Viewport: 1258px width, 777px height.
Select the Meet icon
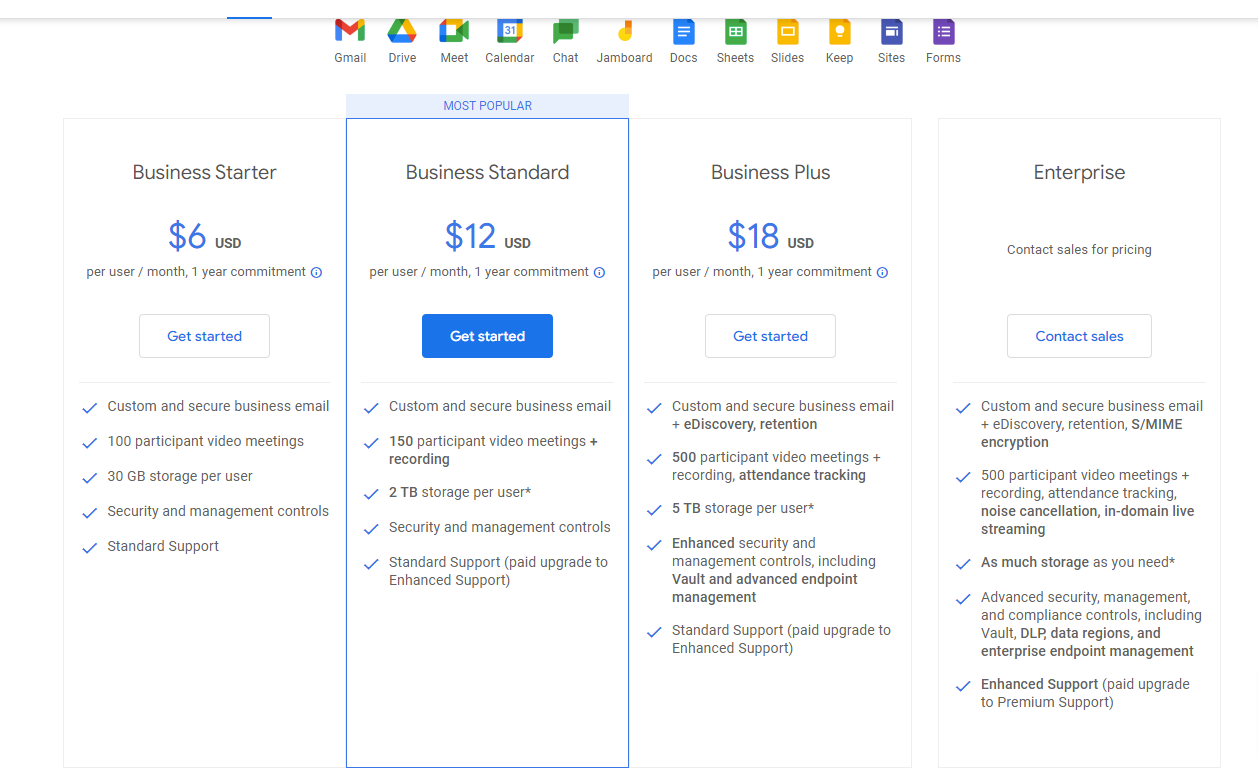453,32
